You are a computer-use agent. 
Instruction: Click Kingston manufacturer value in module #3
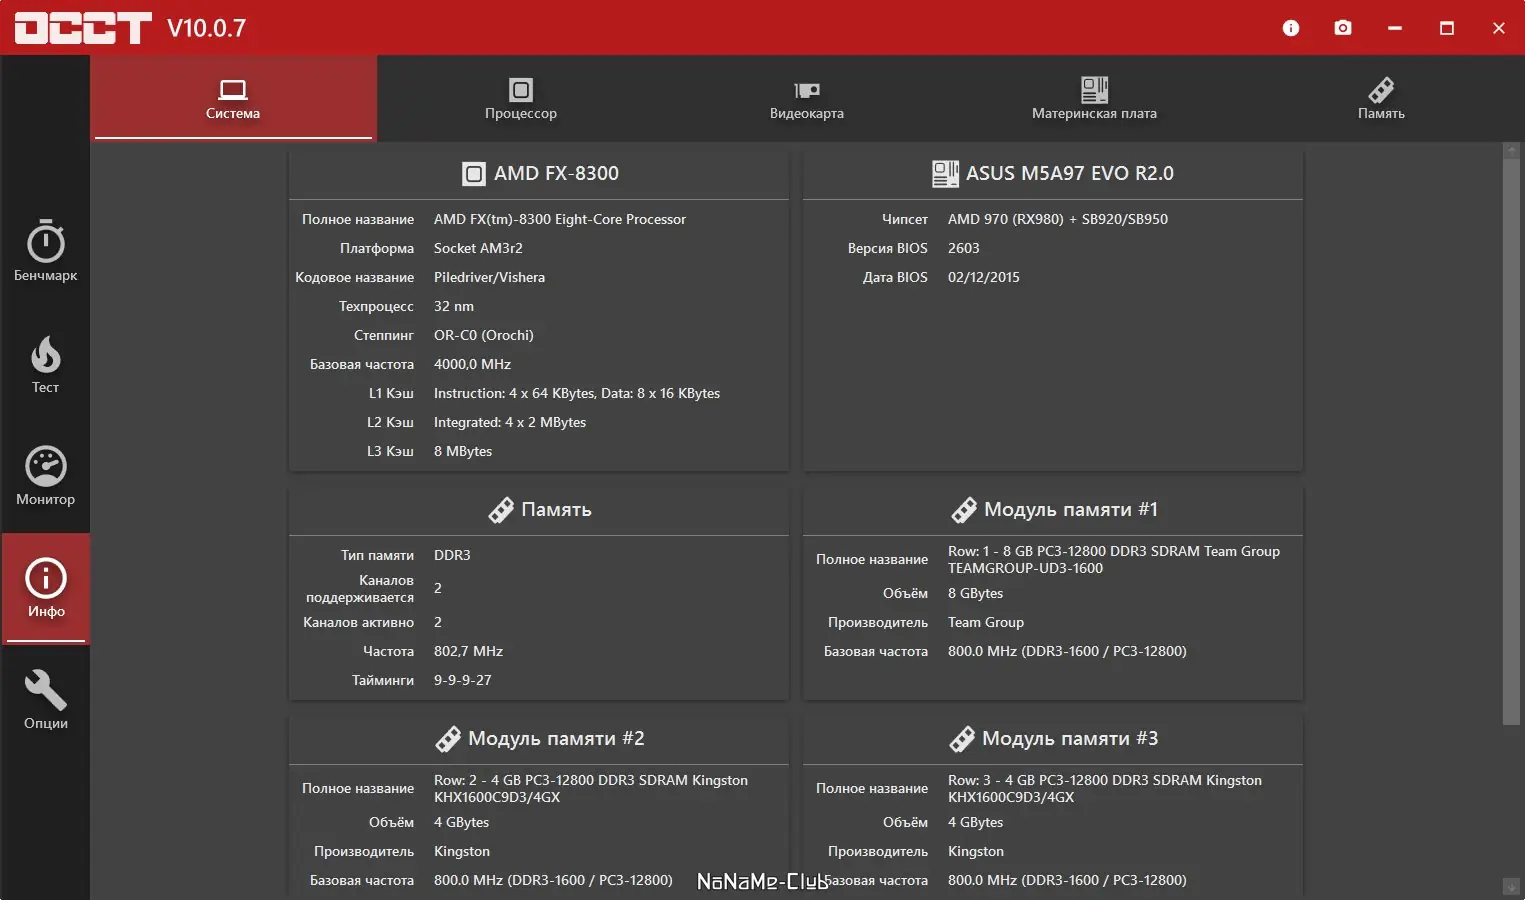pyautogui.click(x=976, y=852)
